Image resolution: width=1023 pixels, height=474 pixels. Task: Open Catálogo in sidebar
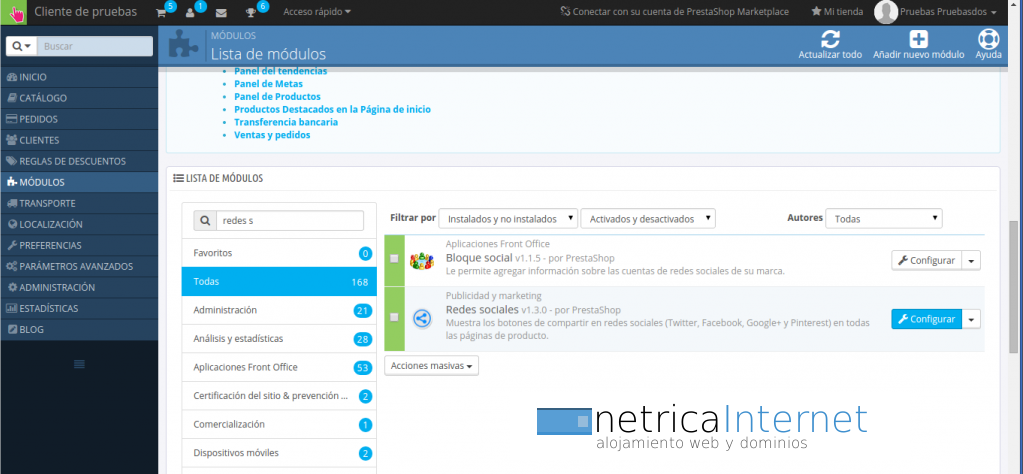click(79, 98)
